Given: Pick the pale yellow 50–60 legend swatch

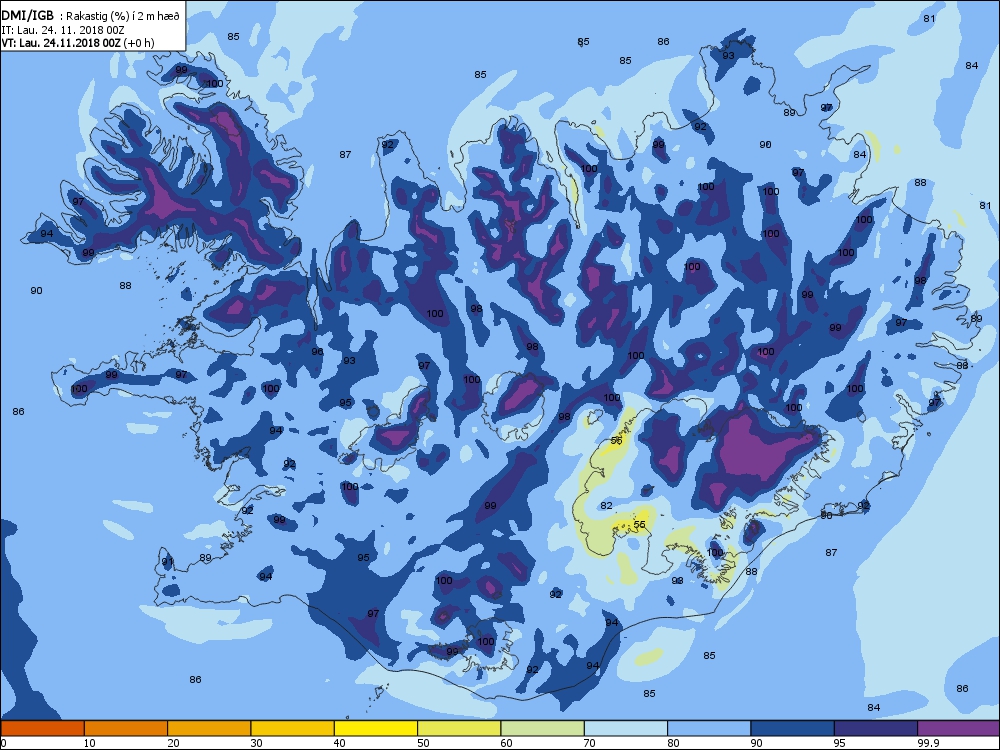Looking at the screenshot, I should point(459,728).
